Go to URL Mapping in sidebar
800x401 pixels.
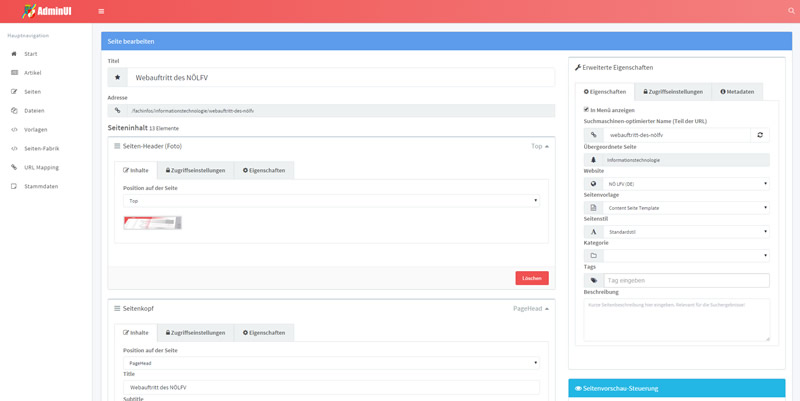pos(41,167)
